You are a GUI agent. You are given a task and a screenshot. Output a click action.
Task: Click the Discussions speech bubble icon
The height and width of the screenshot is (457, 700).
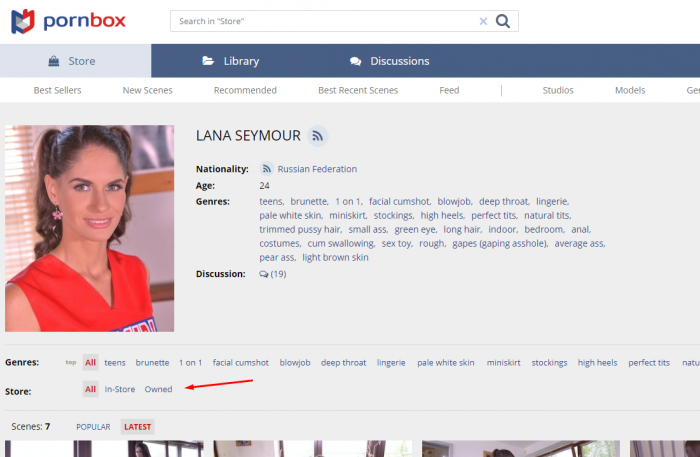(355, 61)
